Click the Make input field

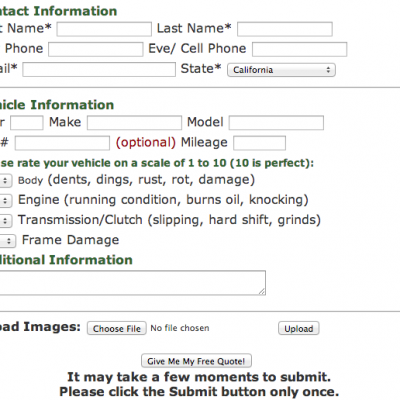point(134,123)
